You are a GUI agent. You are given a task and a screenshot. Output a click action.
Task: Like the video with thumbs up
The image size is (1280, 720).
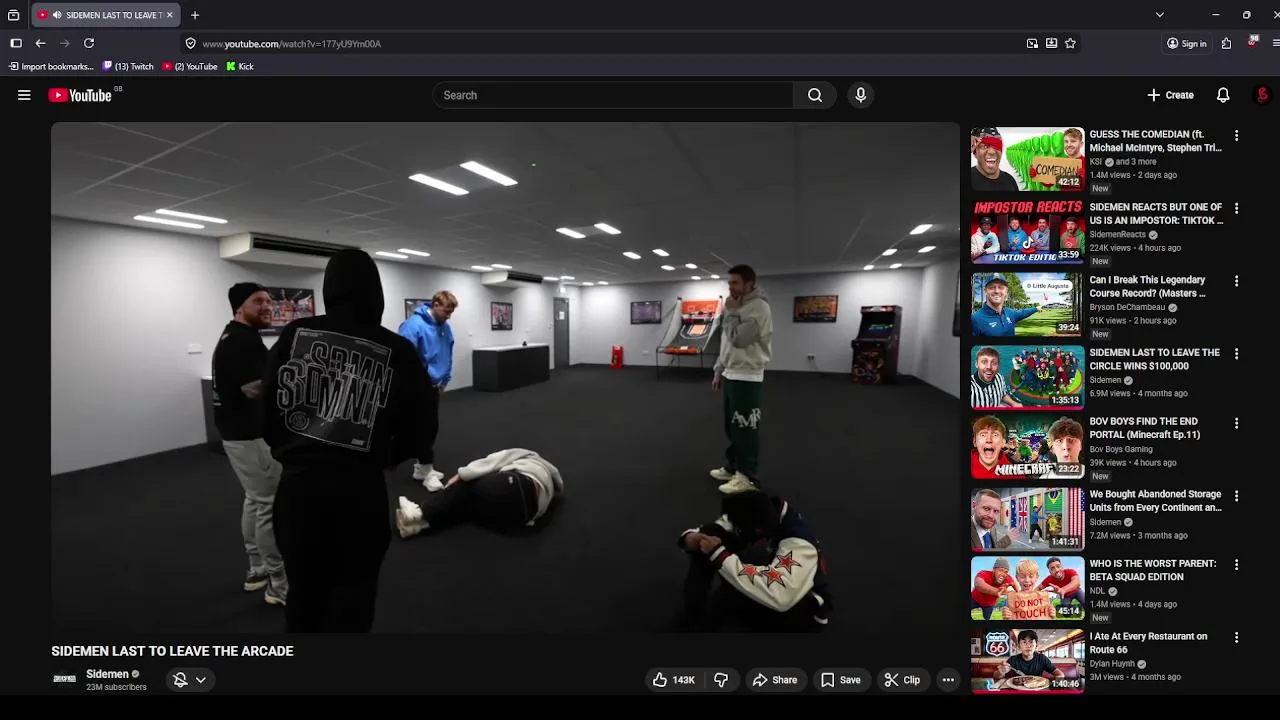(x=674, y=680)
